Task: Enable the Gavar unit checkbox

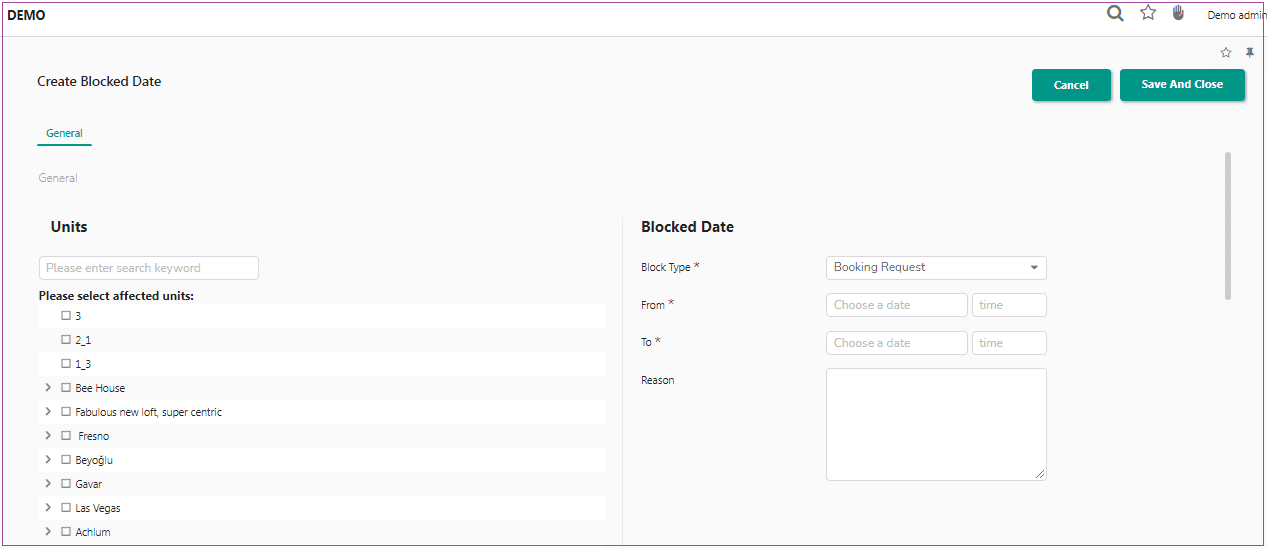Action: pyautogui.click(x=66, y=483)
